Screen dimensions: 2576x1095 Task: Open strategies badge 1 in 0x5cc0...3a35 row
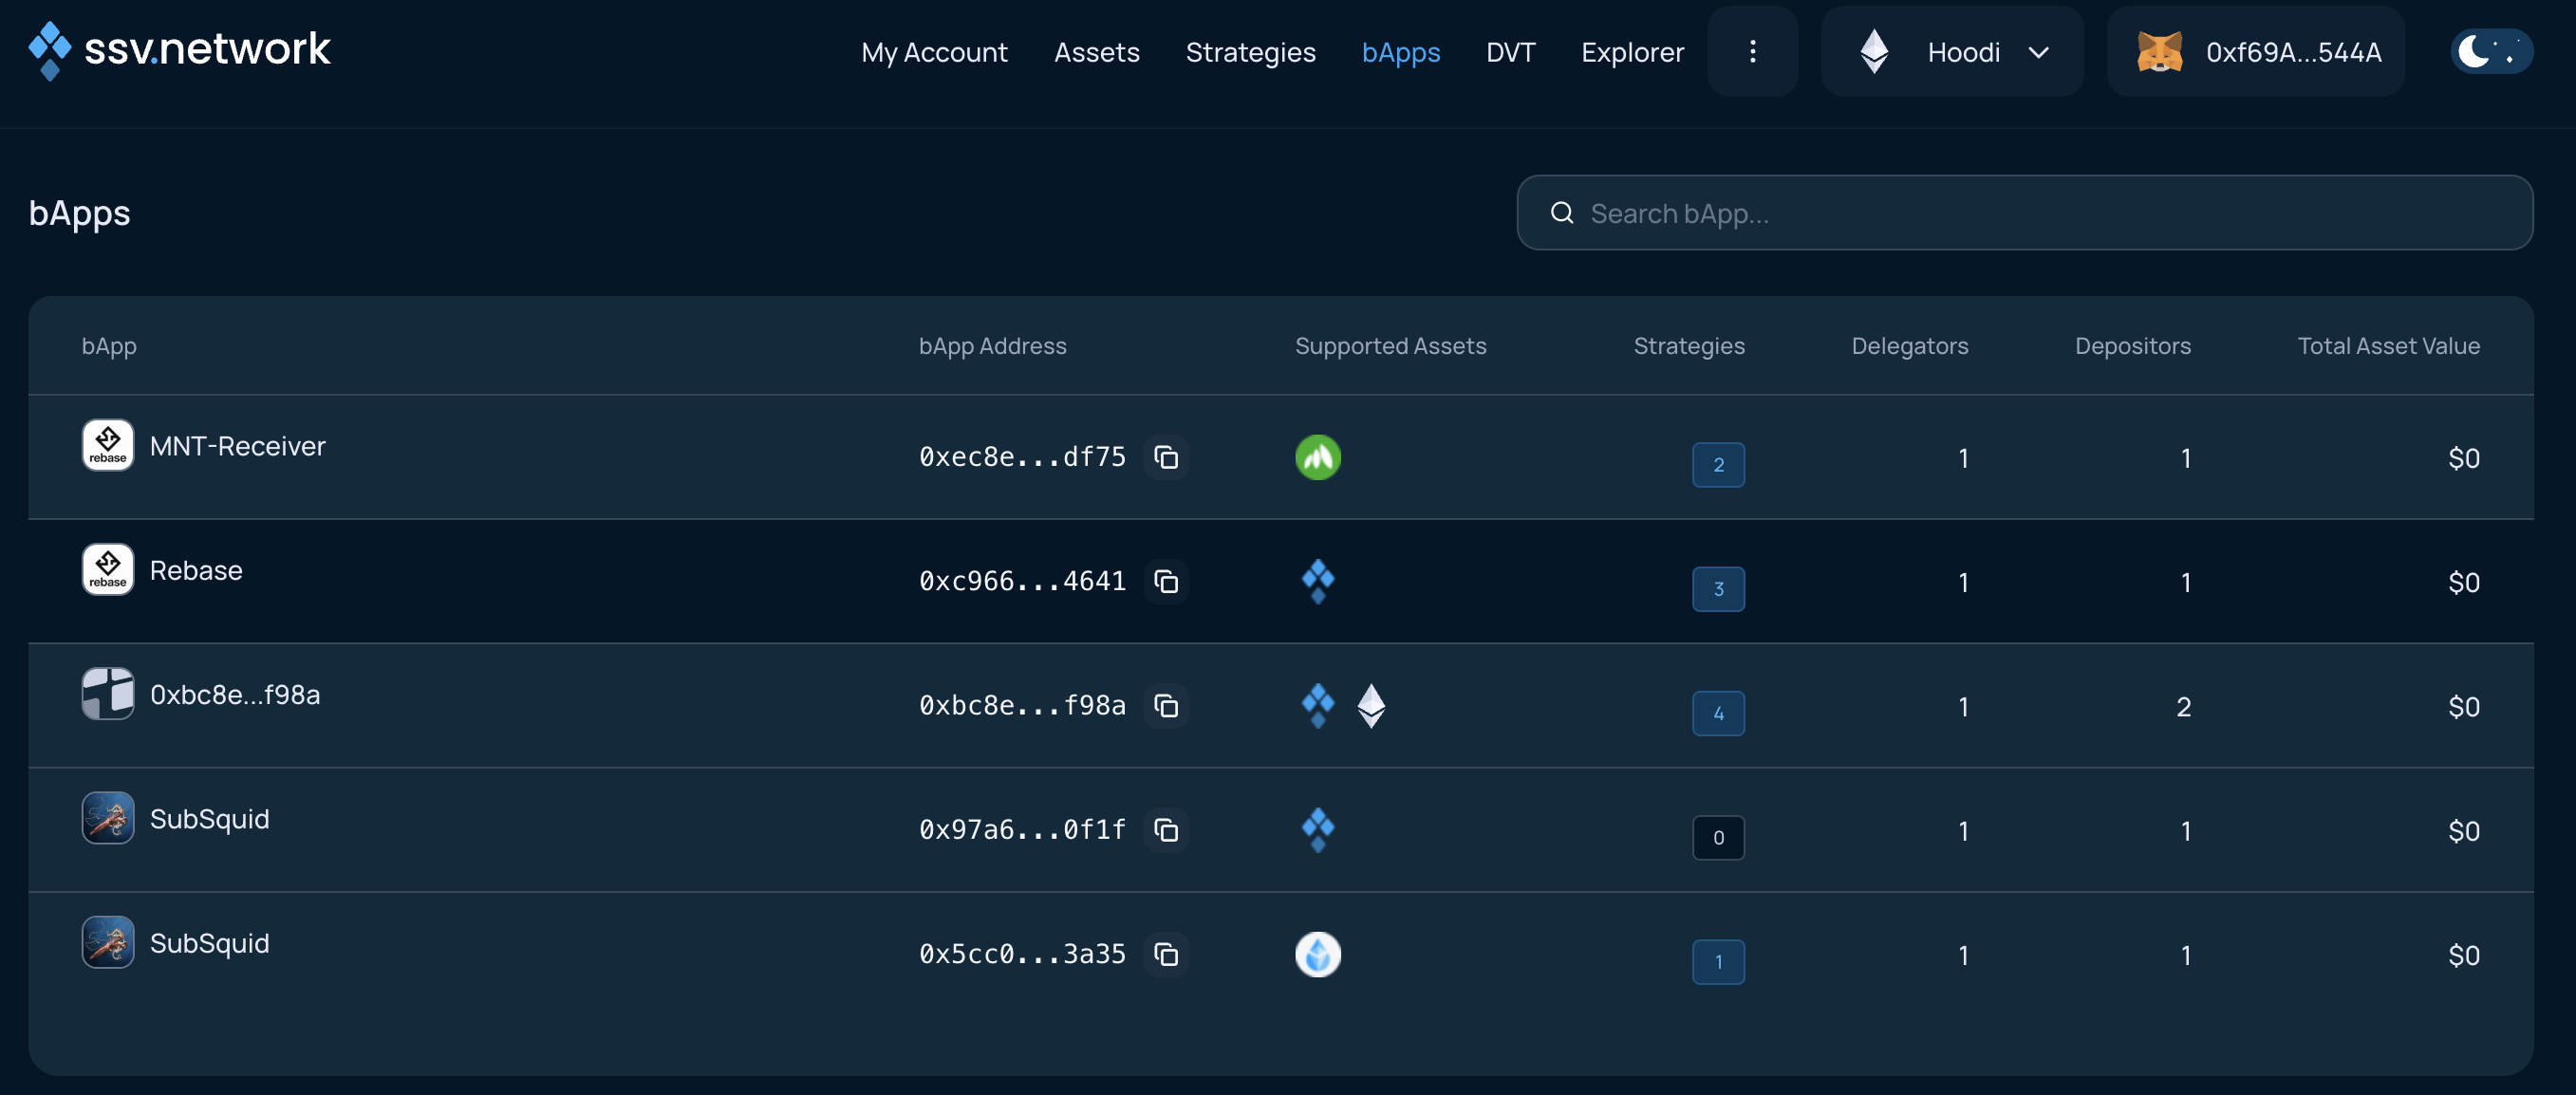coord(1718,961)
